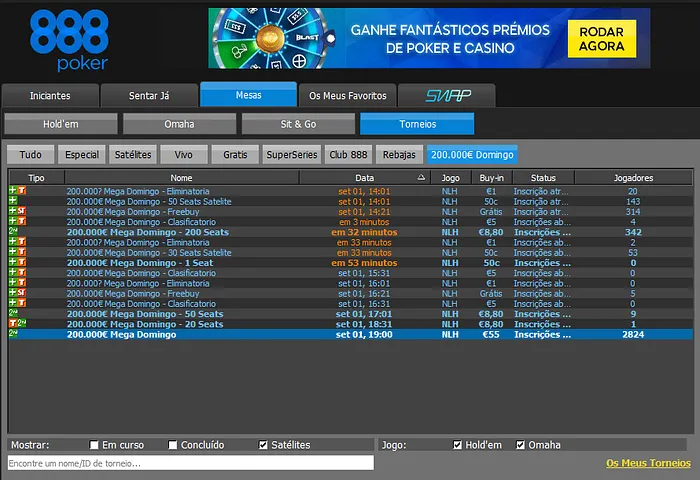
Task: Click the 2N icon in 200 Seats row
Action: pyautogui.click(x=13, y=231)
